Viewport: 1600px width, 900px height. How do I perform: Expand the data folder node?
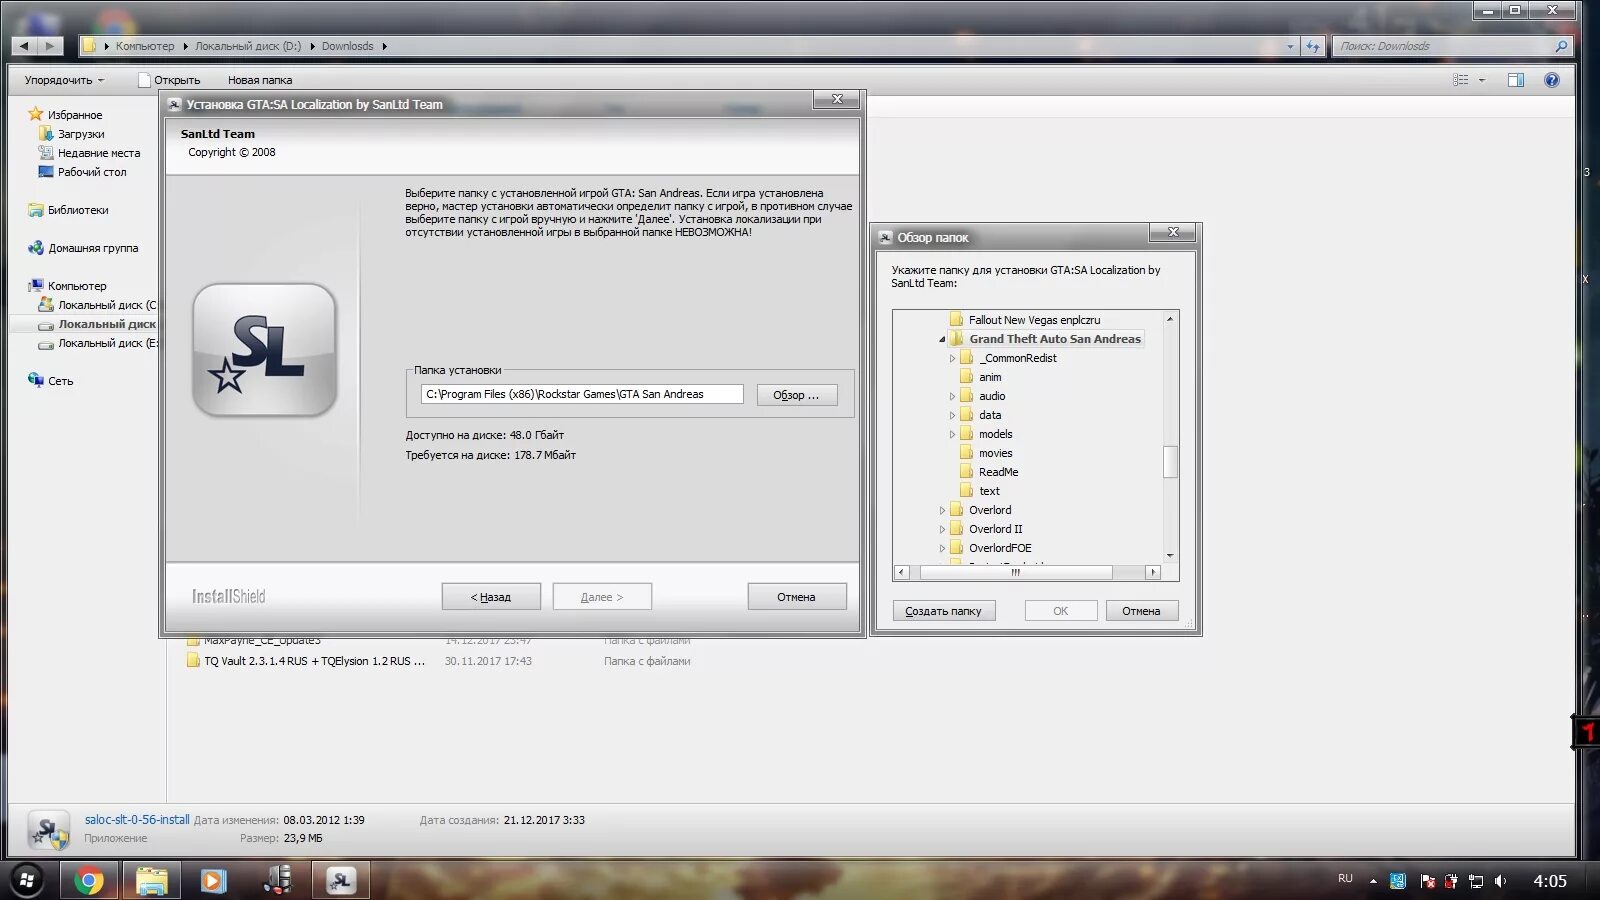coord(952,415)
